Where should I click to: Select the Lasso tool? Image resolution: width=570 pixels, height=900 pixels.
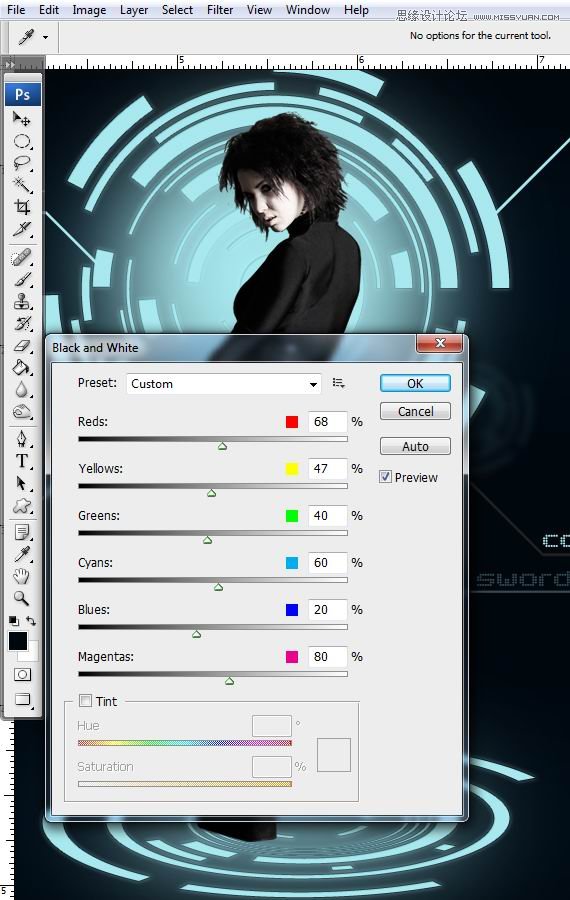22,163
